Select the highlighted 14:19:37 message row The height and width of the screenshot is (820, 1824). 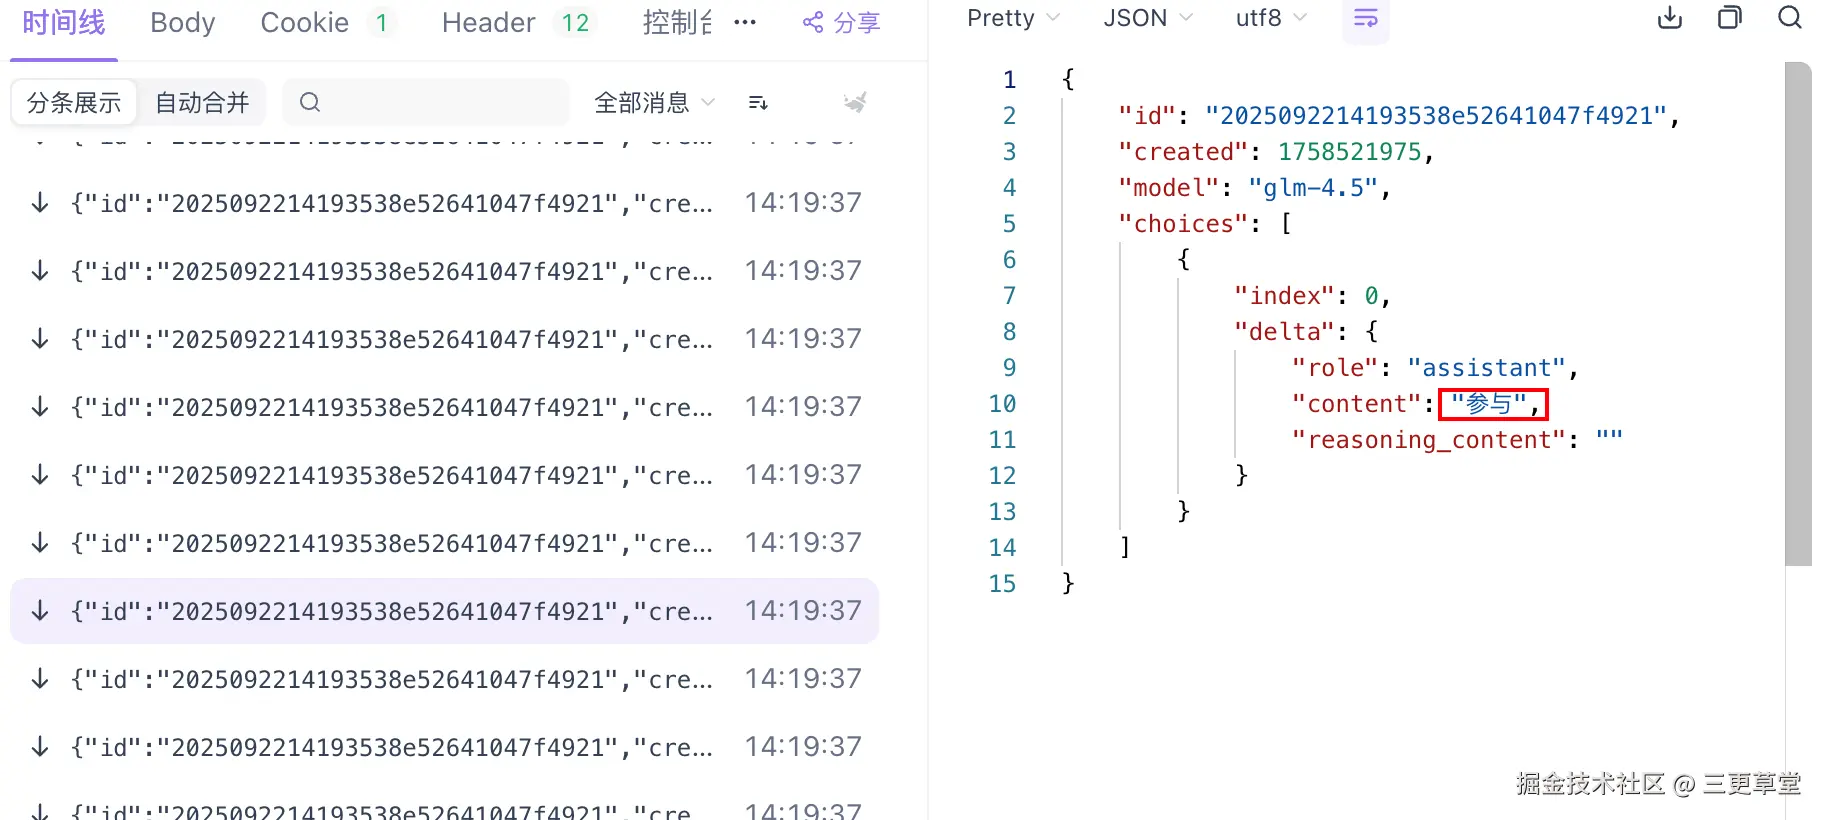click(x=444, y=611)
